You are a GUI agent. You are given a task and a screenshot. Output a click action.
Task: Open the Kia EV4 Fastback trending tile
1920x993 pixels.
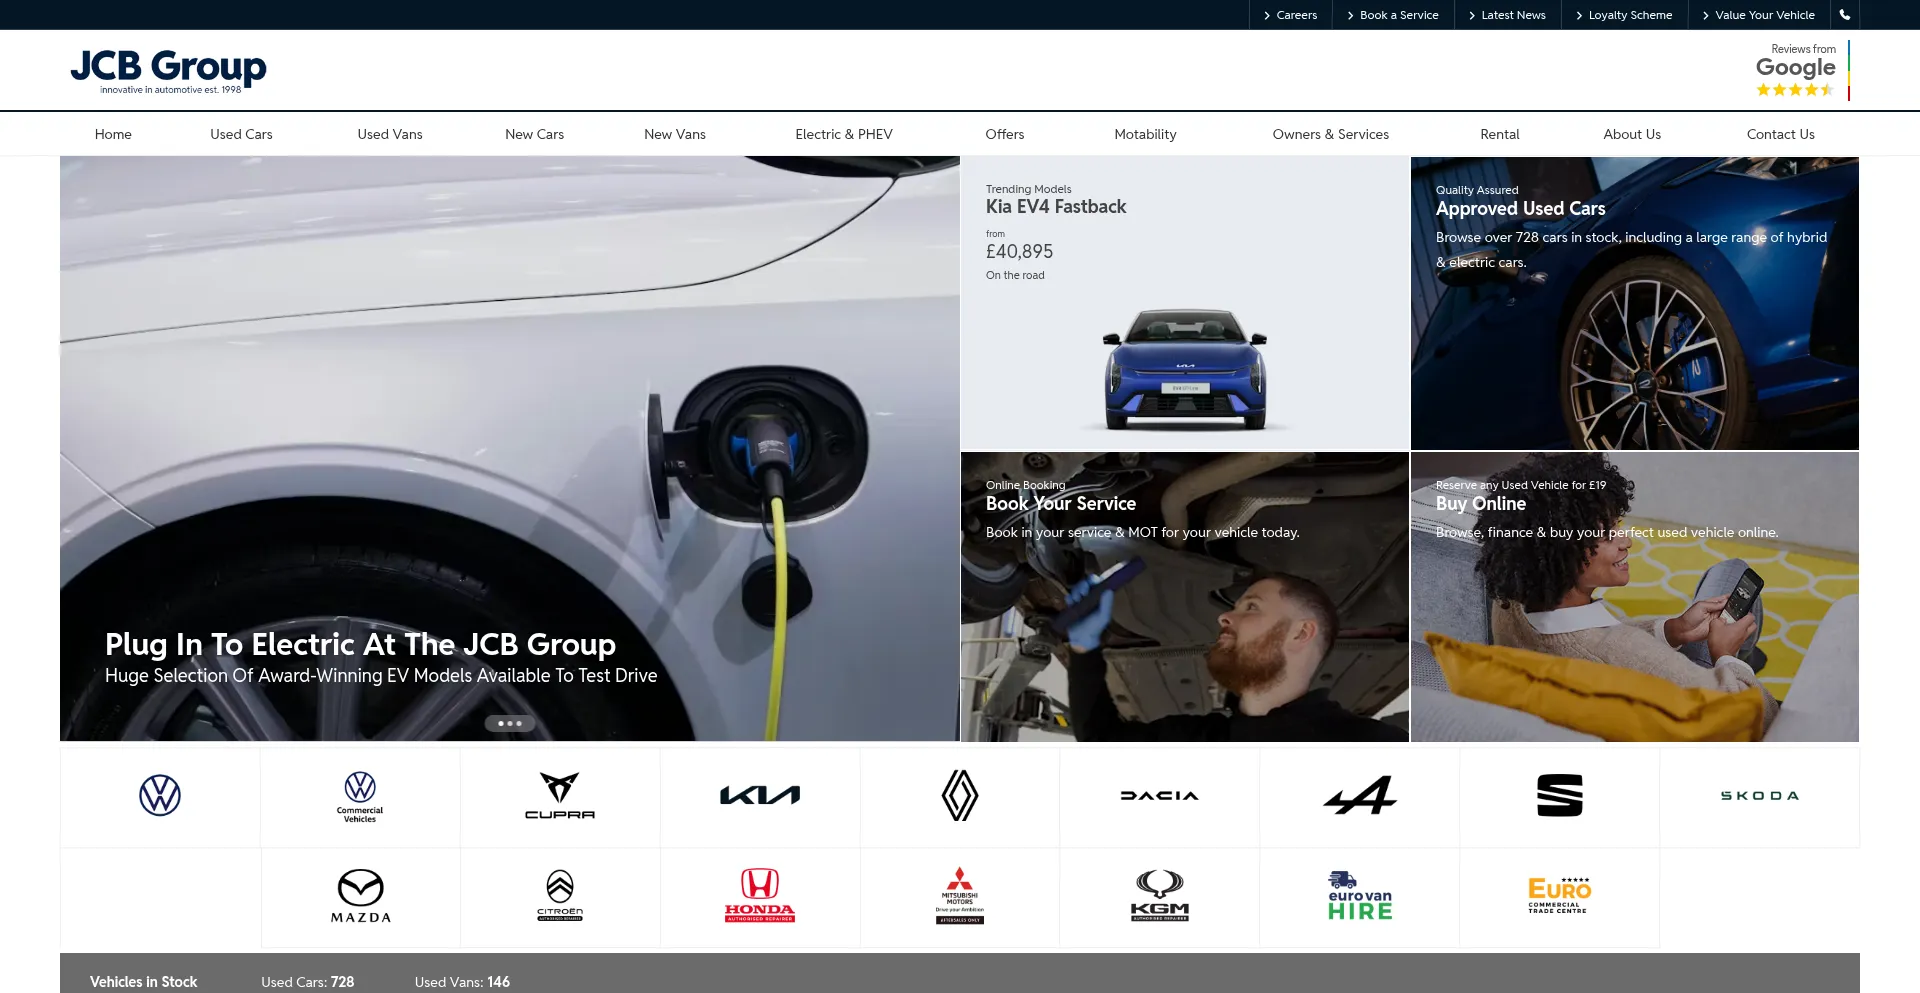[1185, 303]
